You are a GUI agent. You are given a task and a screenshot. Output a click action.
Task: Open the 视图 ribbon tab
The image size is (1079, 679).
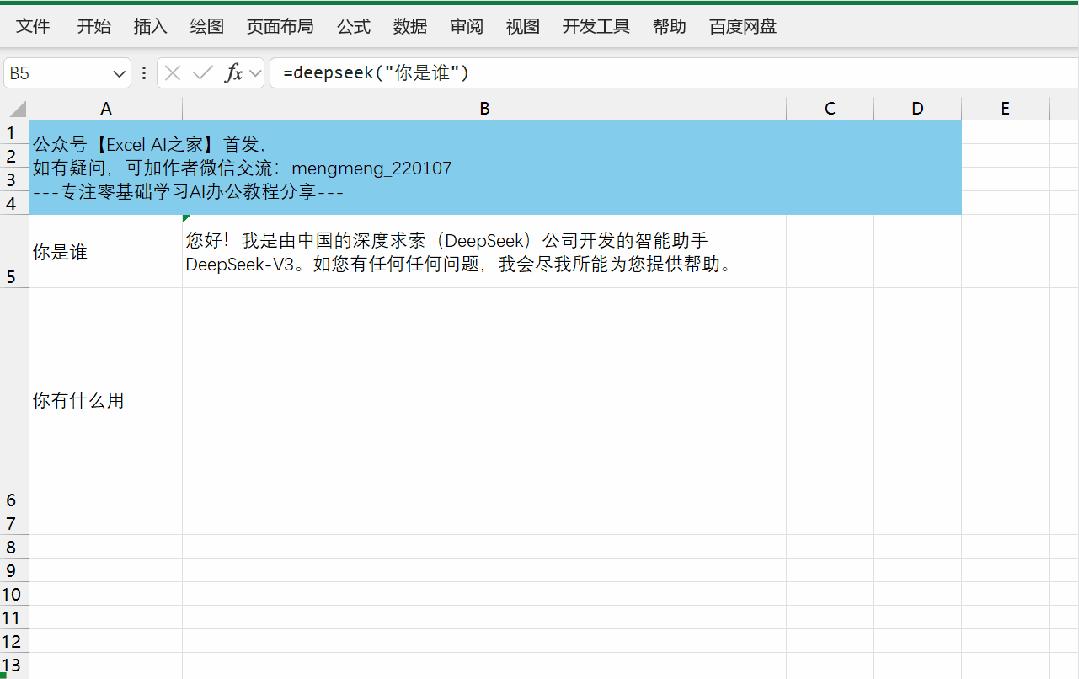[521, 27]
